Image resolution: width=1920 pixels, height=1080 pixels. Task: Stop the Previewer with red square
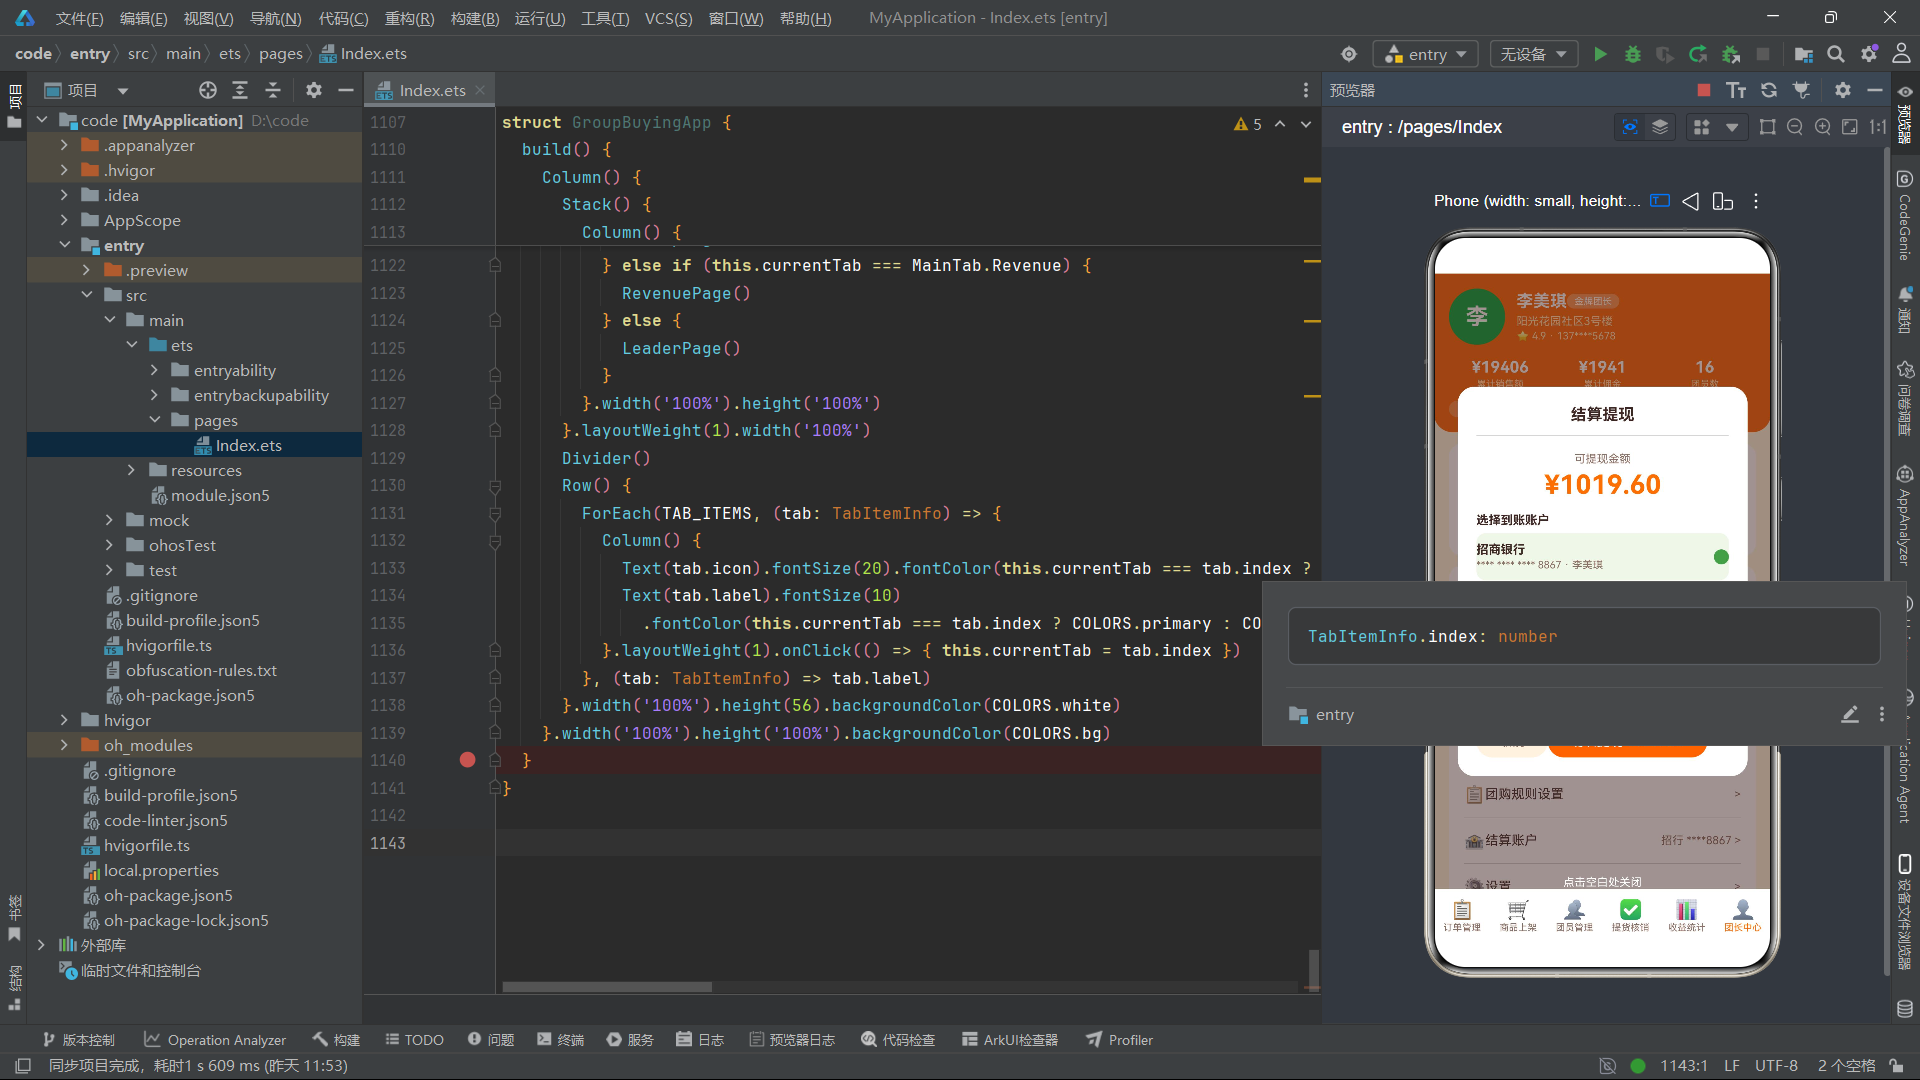[1704, 90]
